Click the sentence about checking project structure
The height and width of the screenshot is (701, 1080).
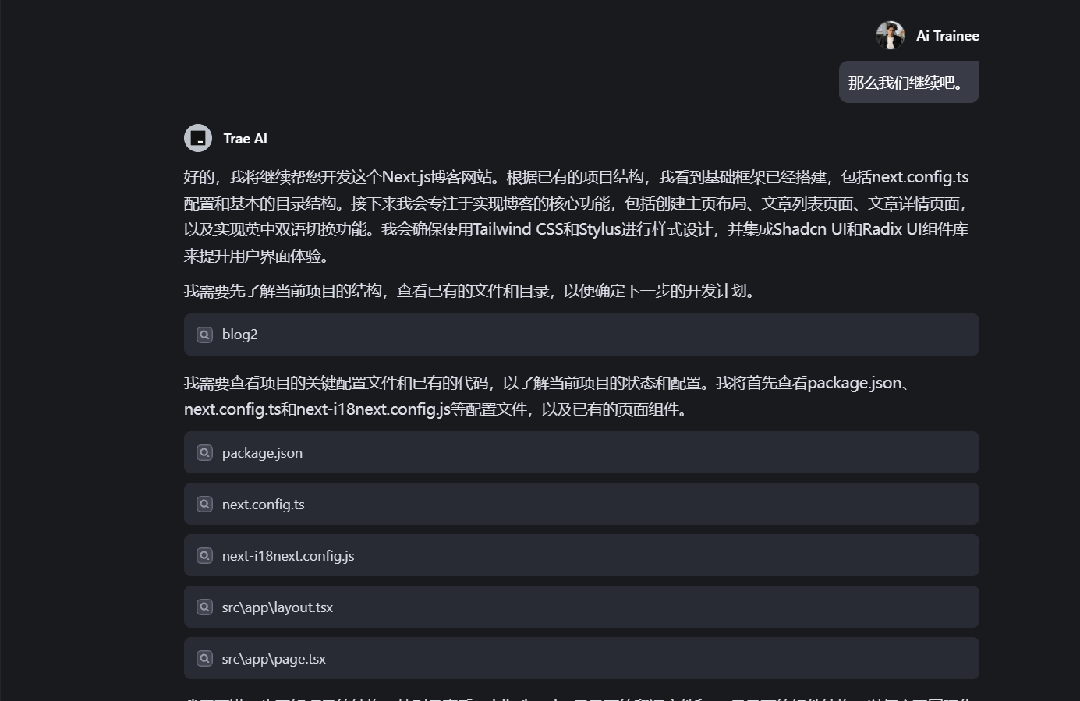click(x=470, y=291)
